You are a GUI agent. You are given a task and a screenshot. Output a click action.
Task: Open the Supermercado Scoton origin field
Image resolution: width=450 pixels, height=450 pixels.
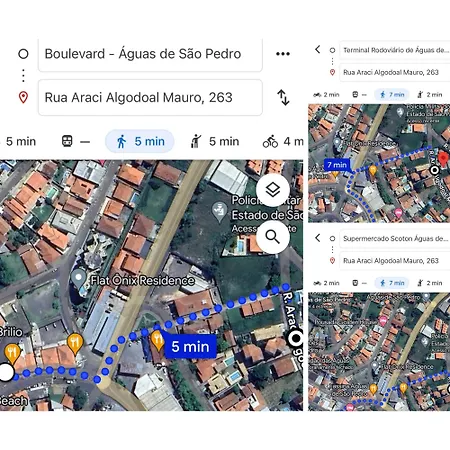[395, 239]
